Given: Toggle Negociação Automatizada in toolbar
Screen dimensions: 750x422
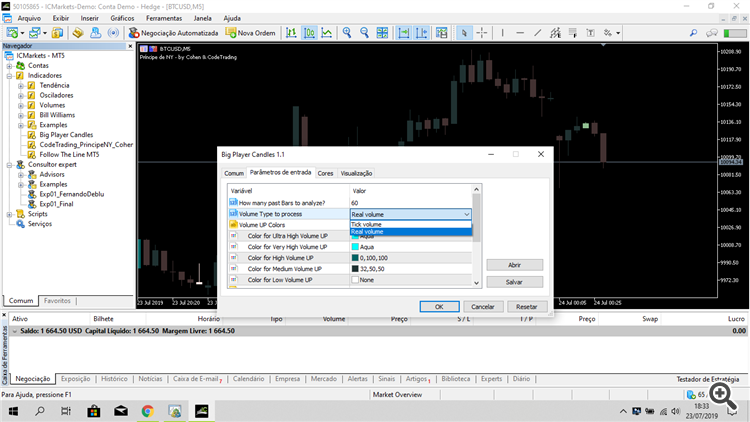Looking at the screenshot, I should (x=173, y=33).
